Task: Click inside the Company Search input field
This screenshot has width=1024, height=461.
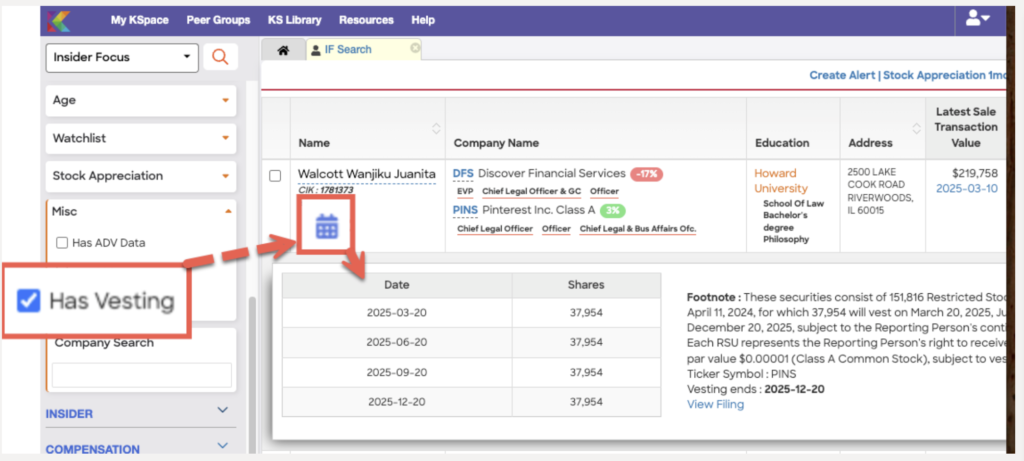Action: coord(142,375)
